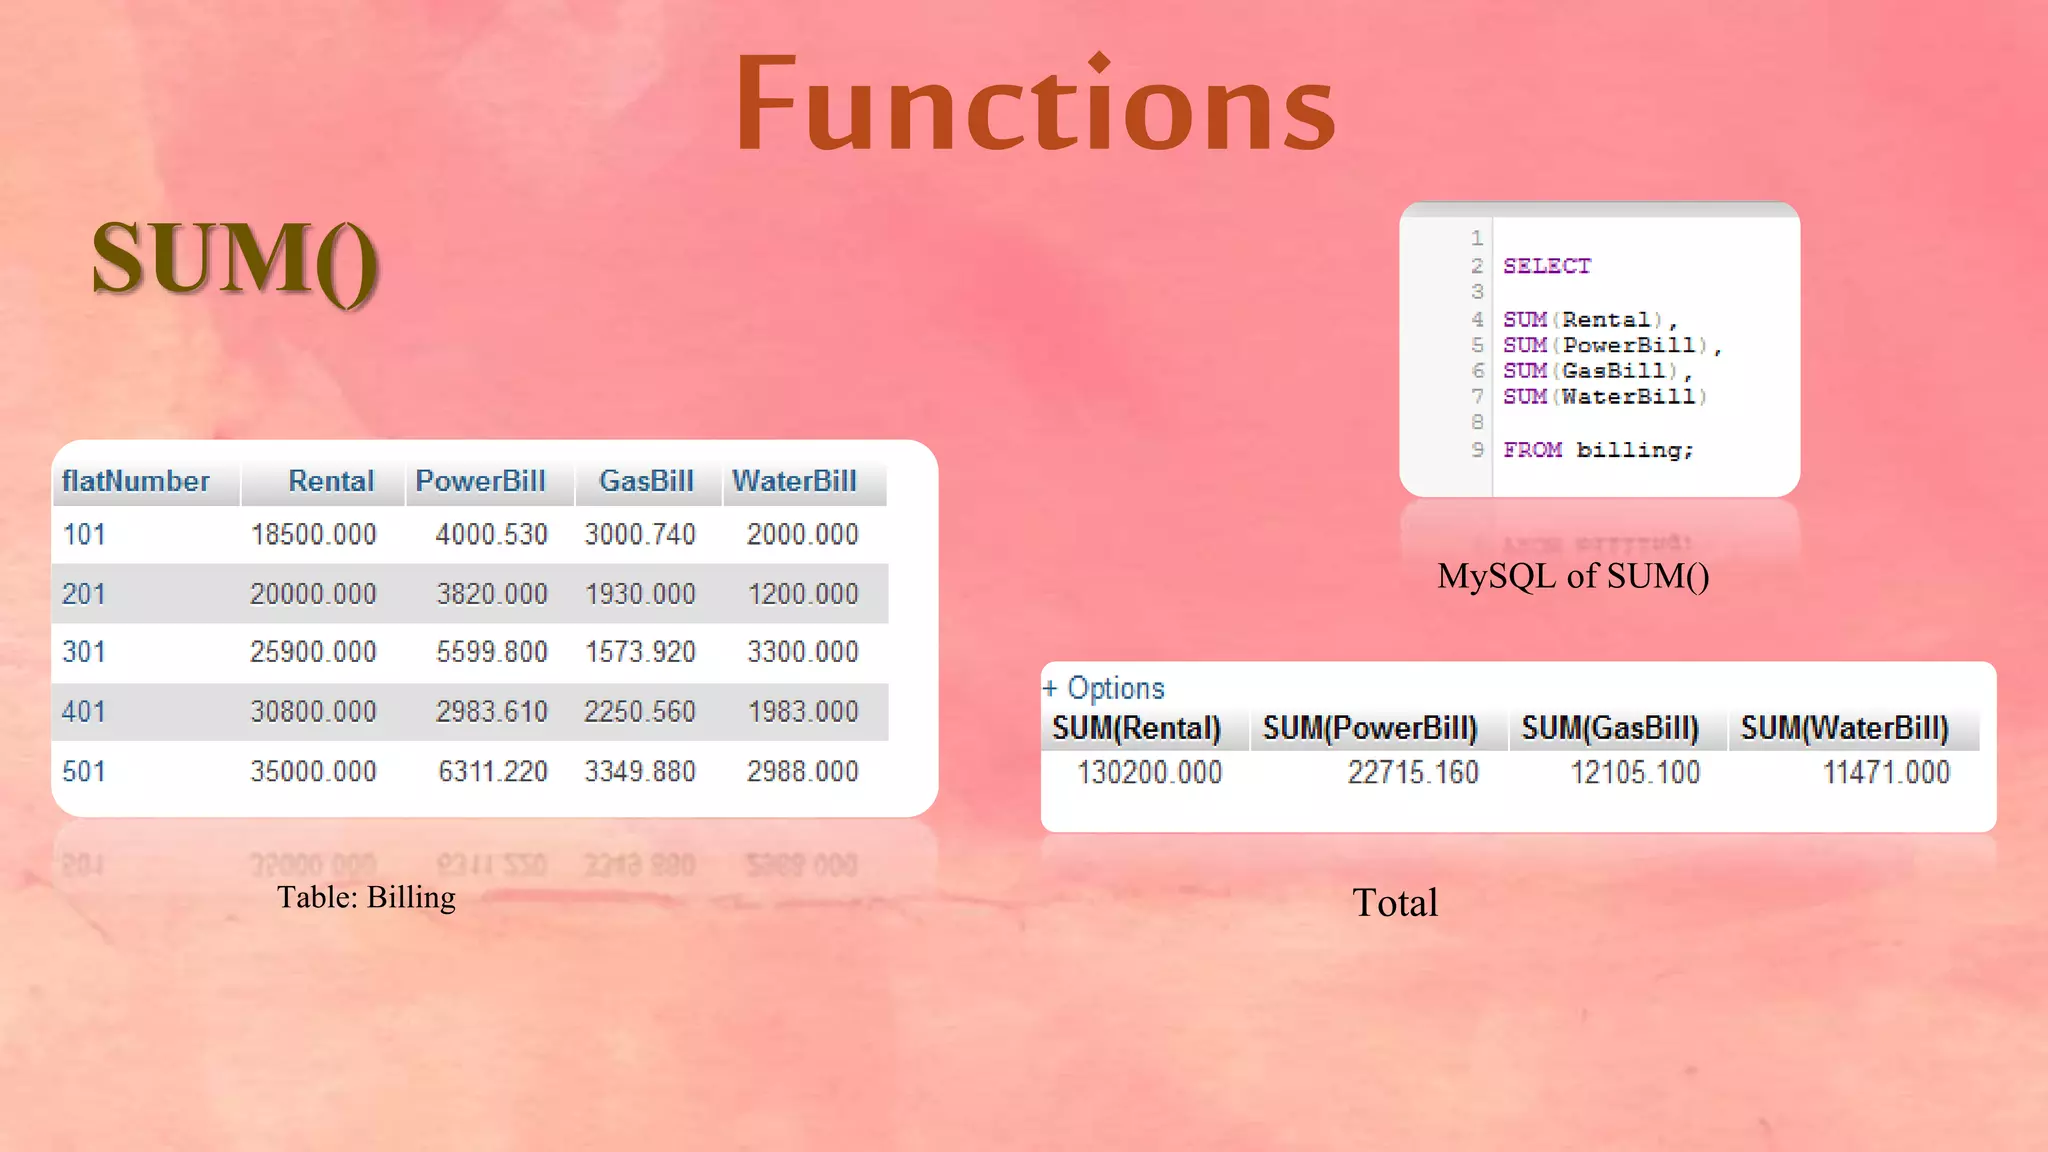
Task: Expand the + Options link
Action: tap(1103, 688)
